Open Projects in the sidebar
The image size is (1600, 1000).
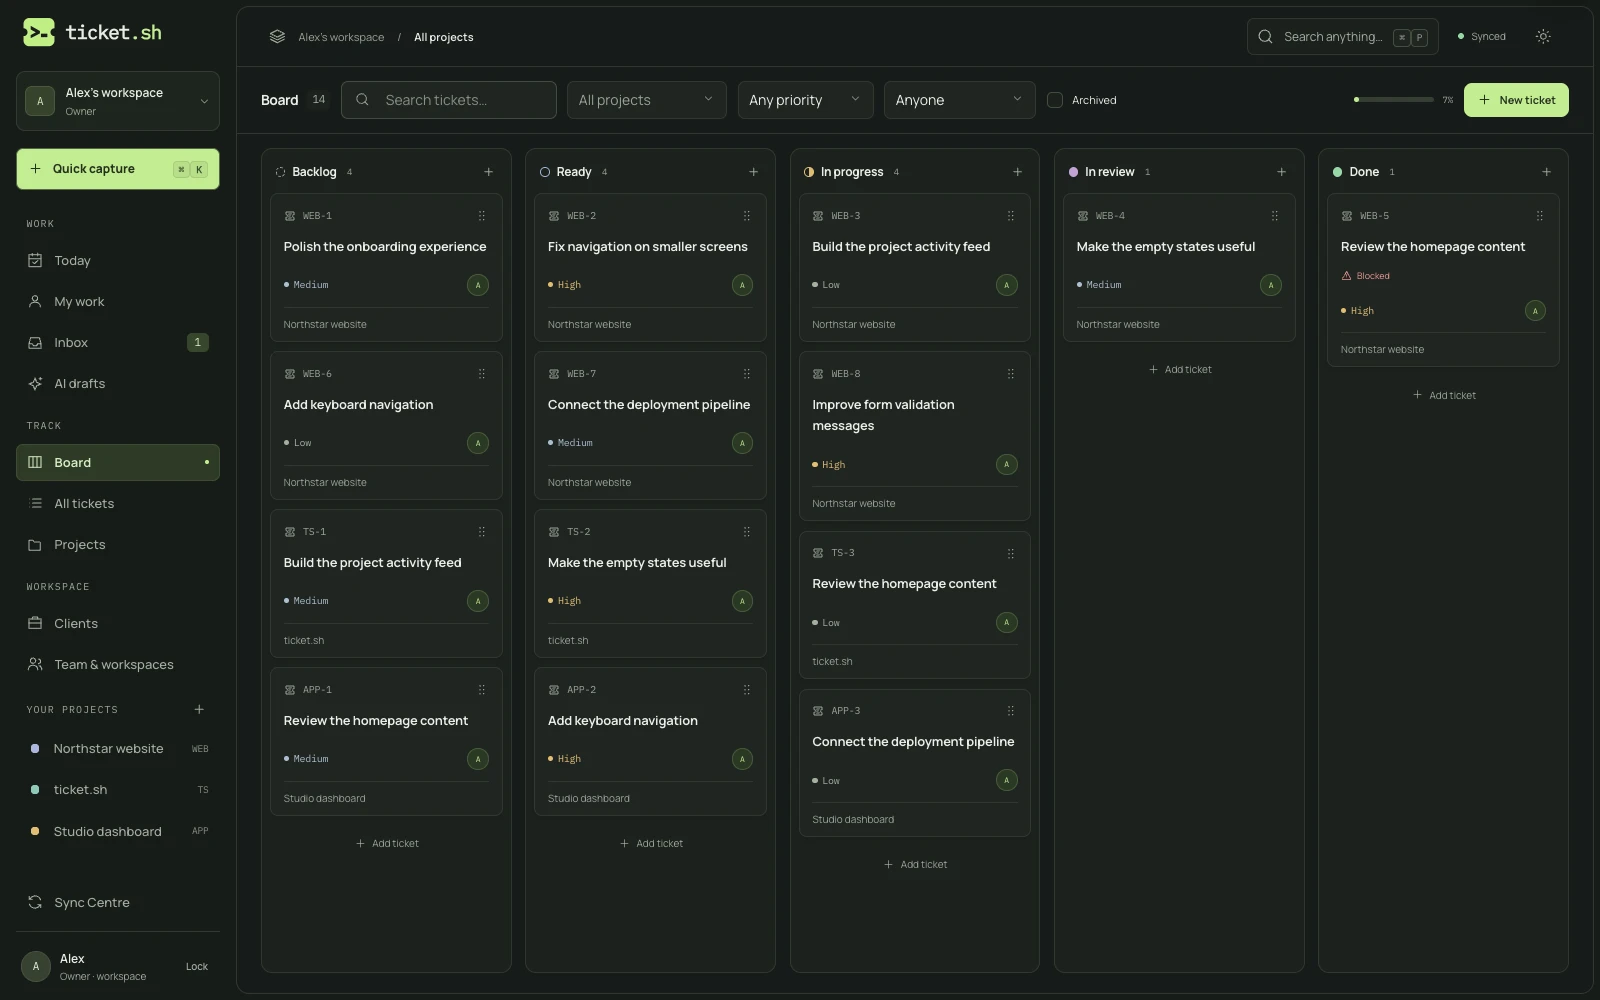point(118,545)
